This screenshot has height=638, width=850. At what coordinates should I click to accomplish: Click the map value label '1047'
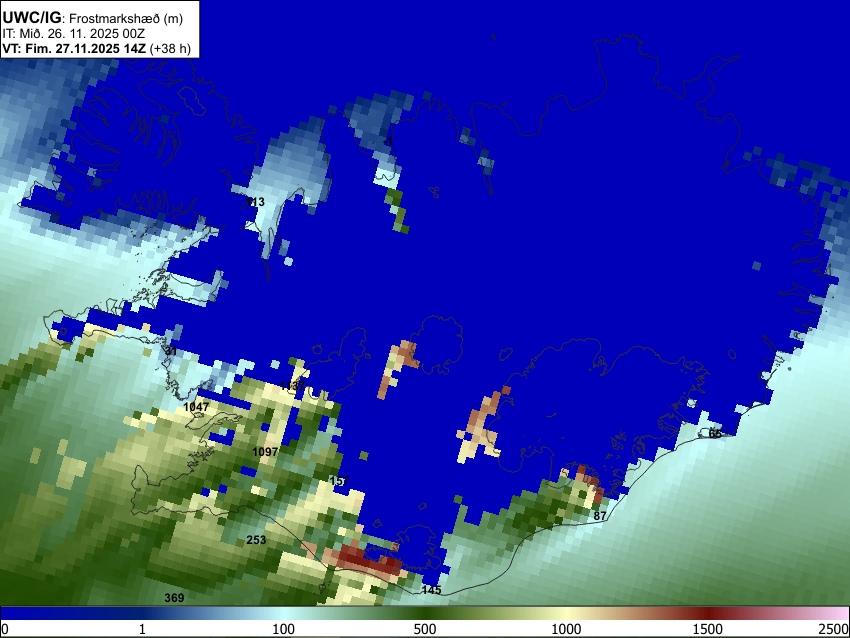click(196, 407)
